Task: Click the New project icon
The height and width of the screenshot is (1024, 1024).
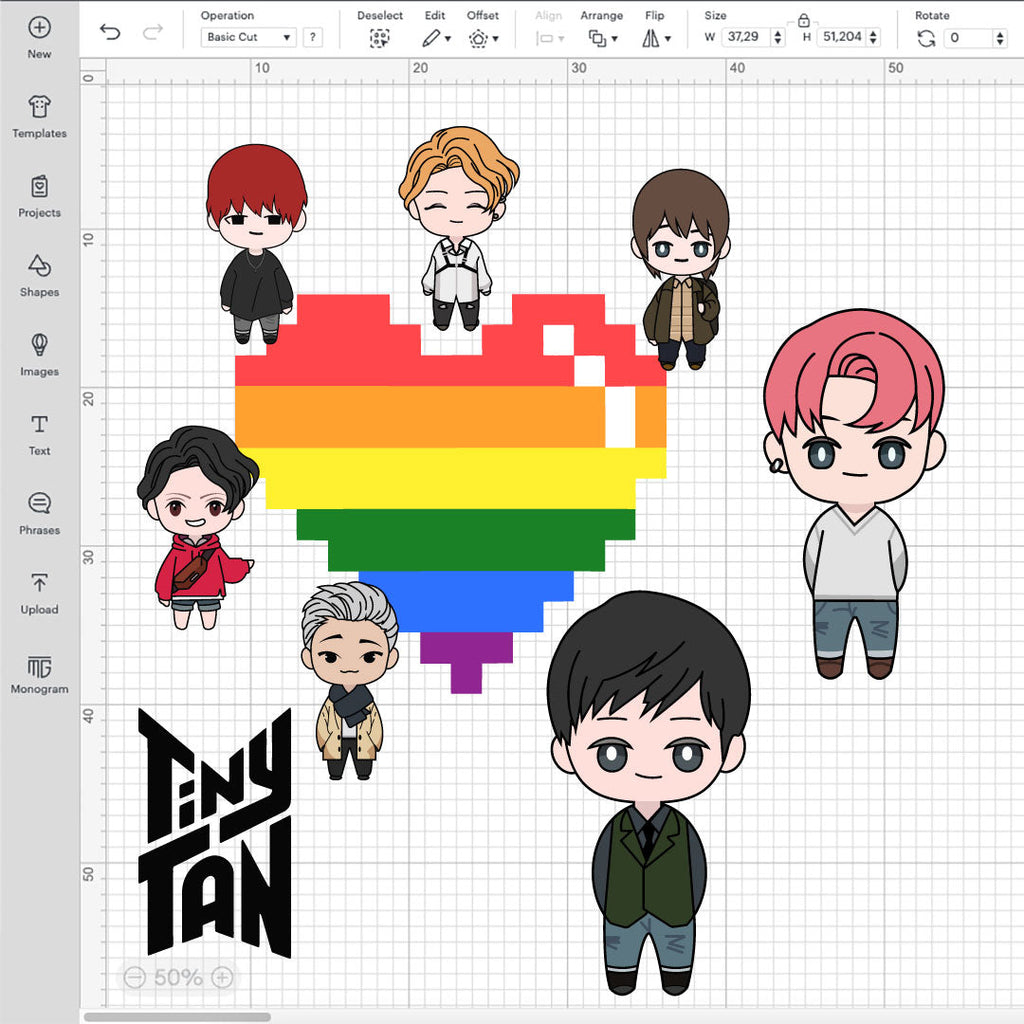Action: point(39,28)
